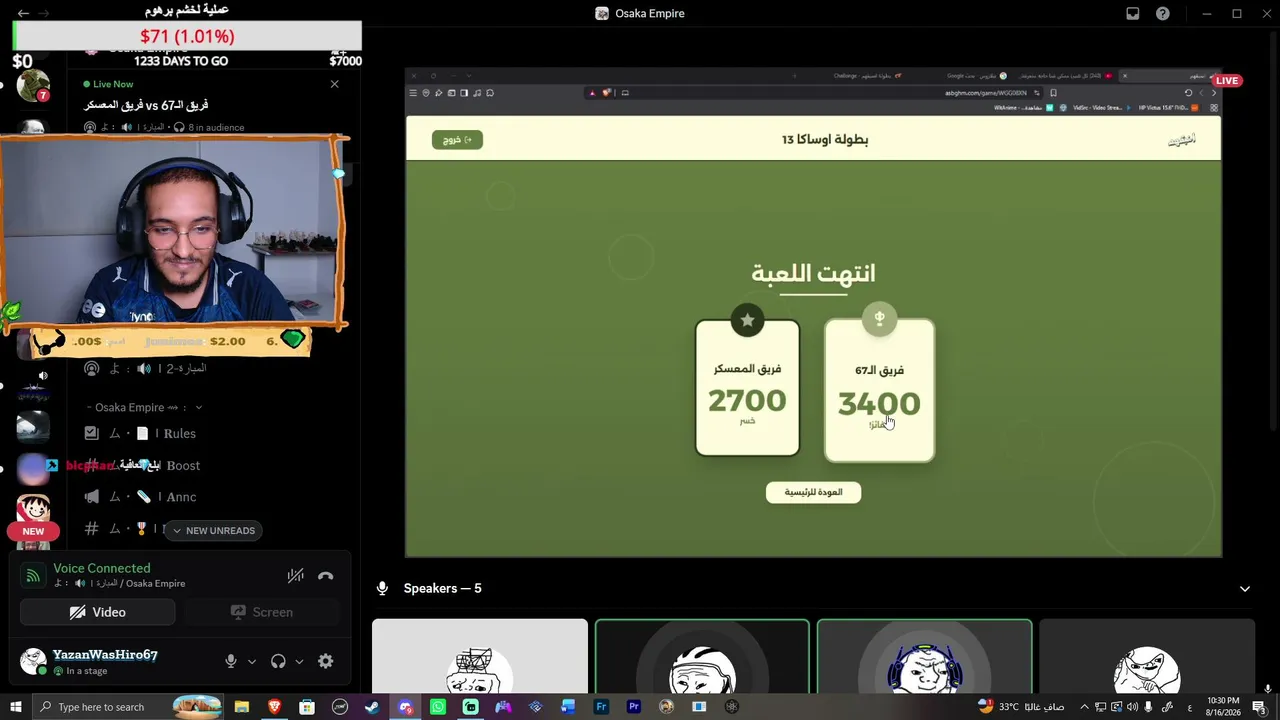This screenshot has height=720, width=1280.
Task: Open headphone output options arrow
Action: coord(298,661)
